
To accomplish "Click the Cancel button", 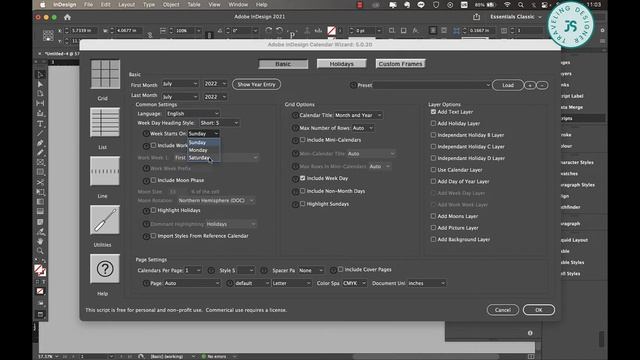I will click(503, 310).
